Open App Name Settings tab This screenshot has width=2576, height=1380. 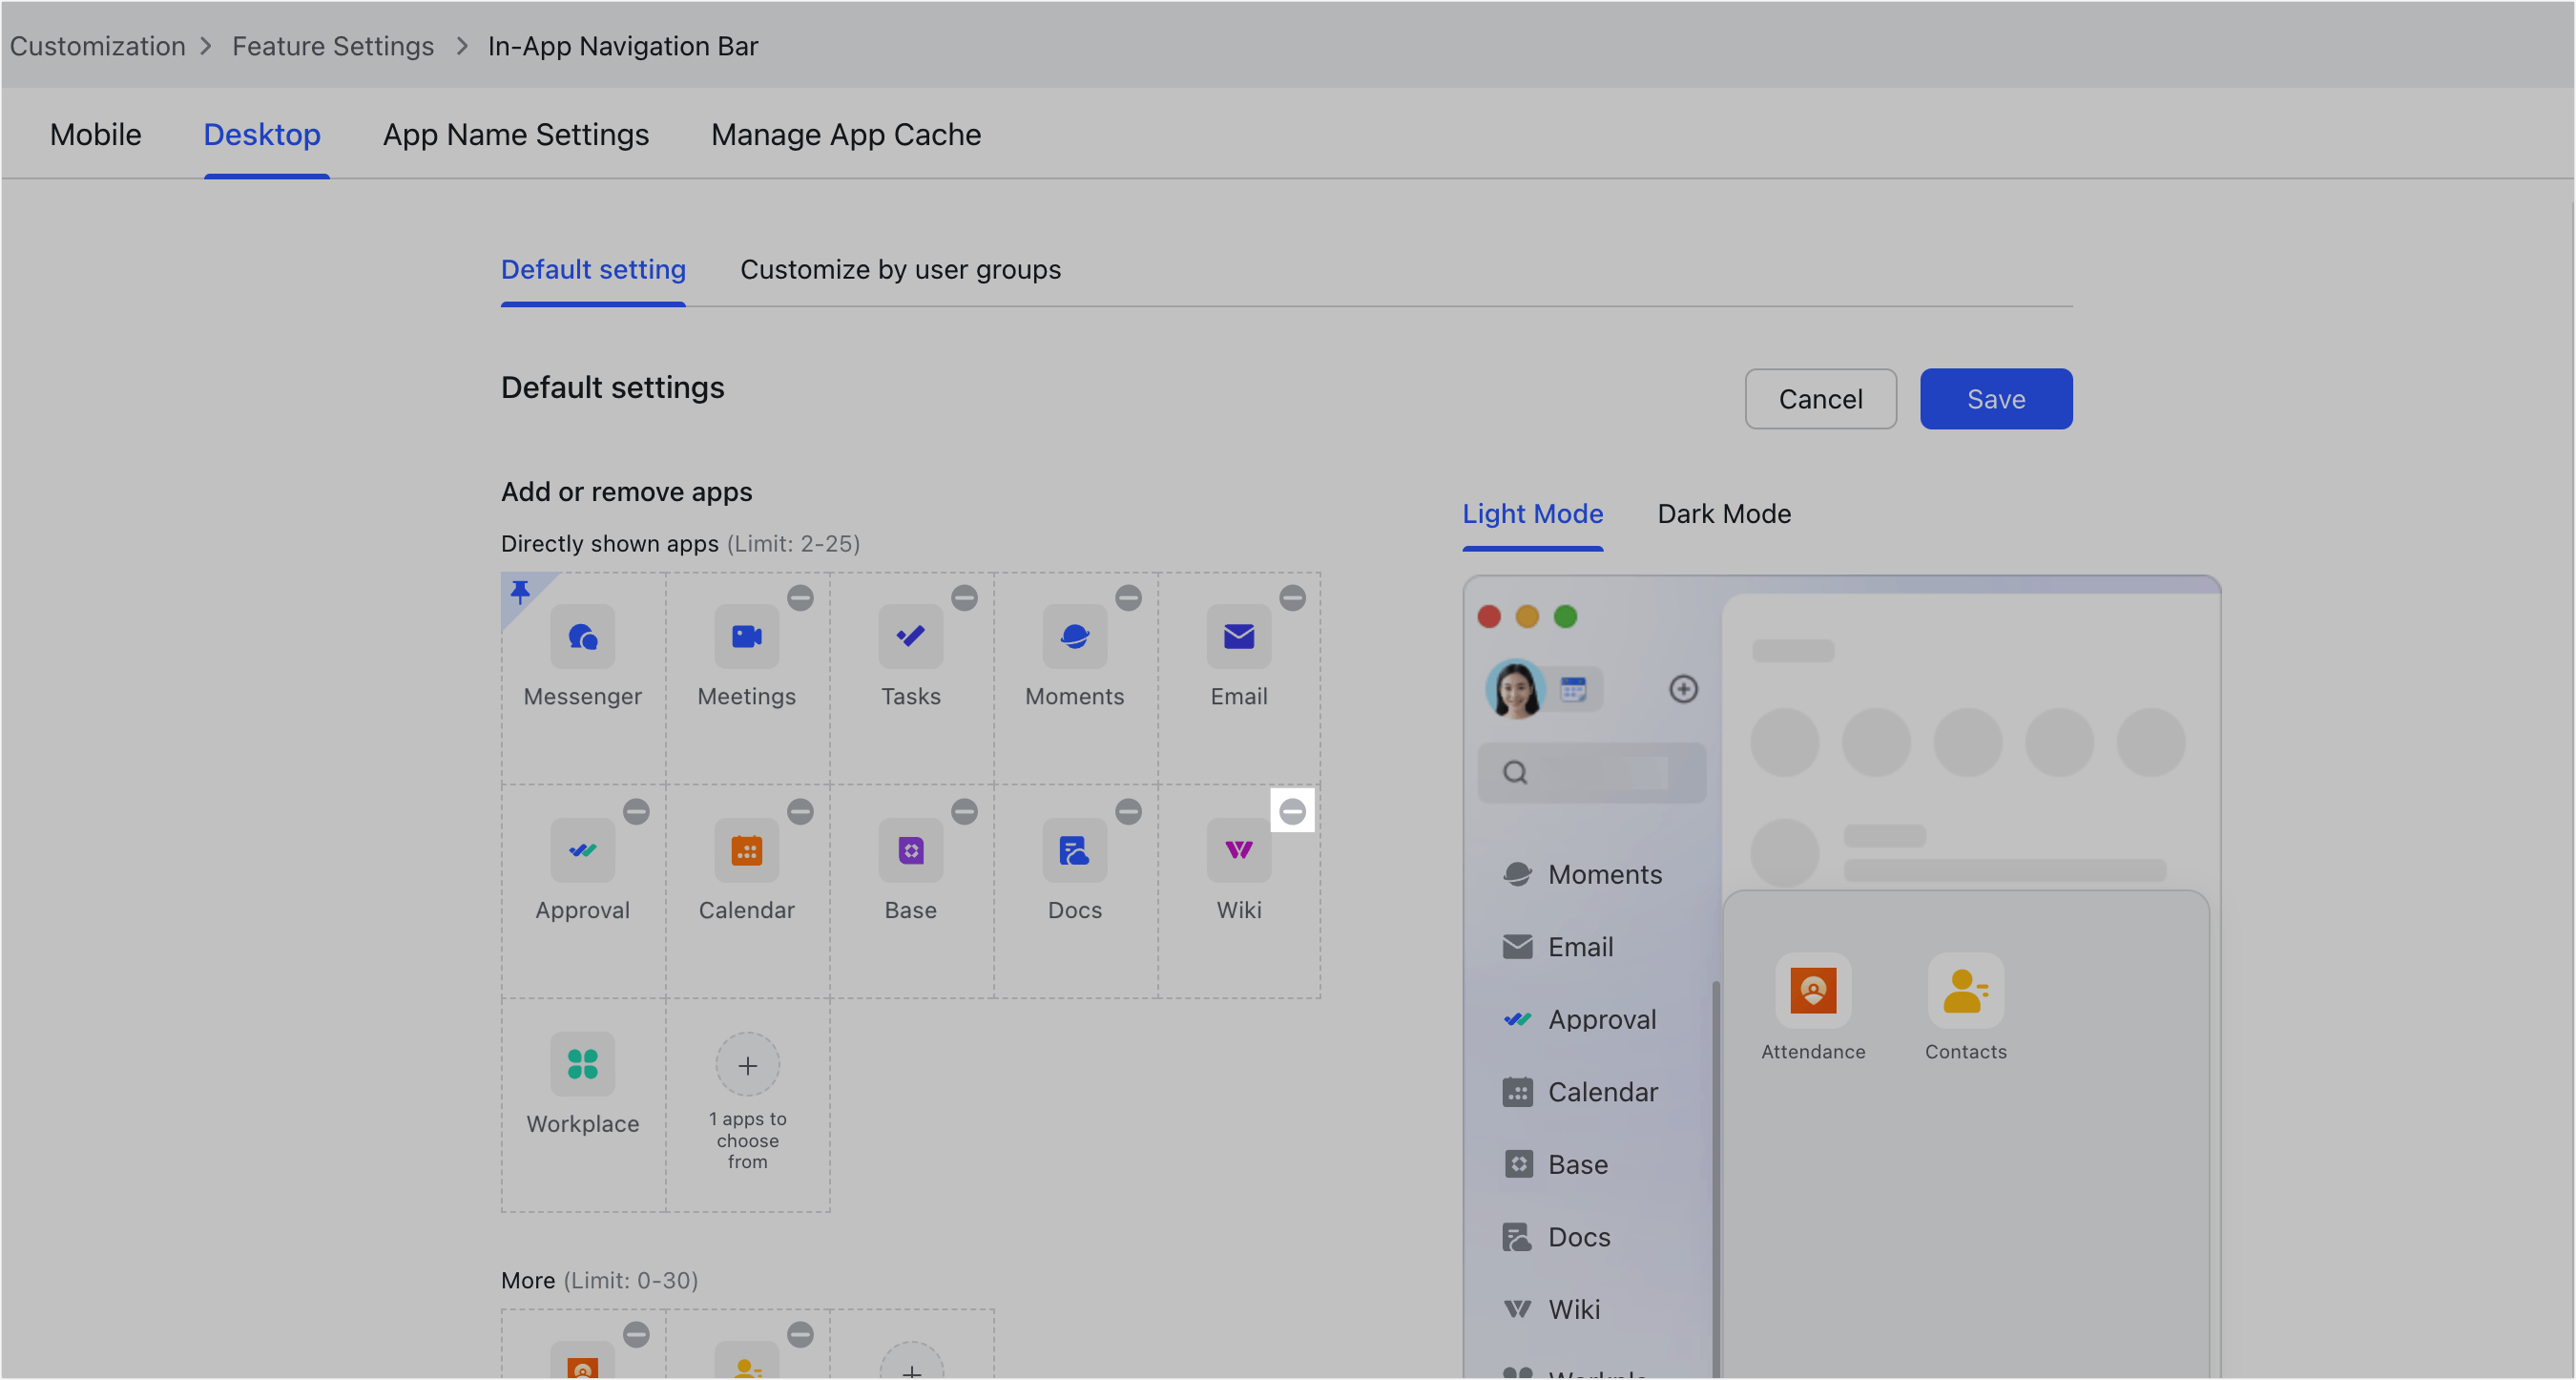[516, 134]
